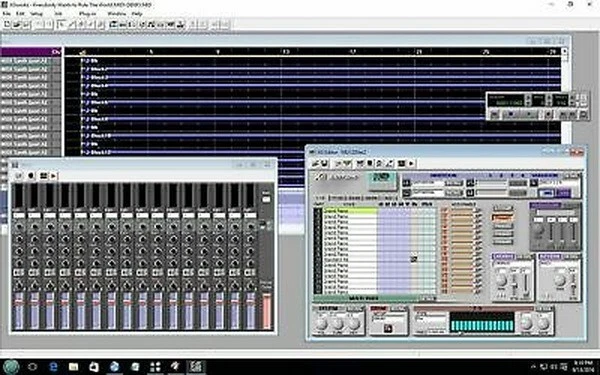Click measure 5 on the timeline ruler
Screen dimensions: 600x375
(151, 52)
